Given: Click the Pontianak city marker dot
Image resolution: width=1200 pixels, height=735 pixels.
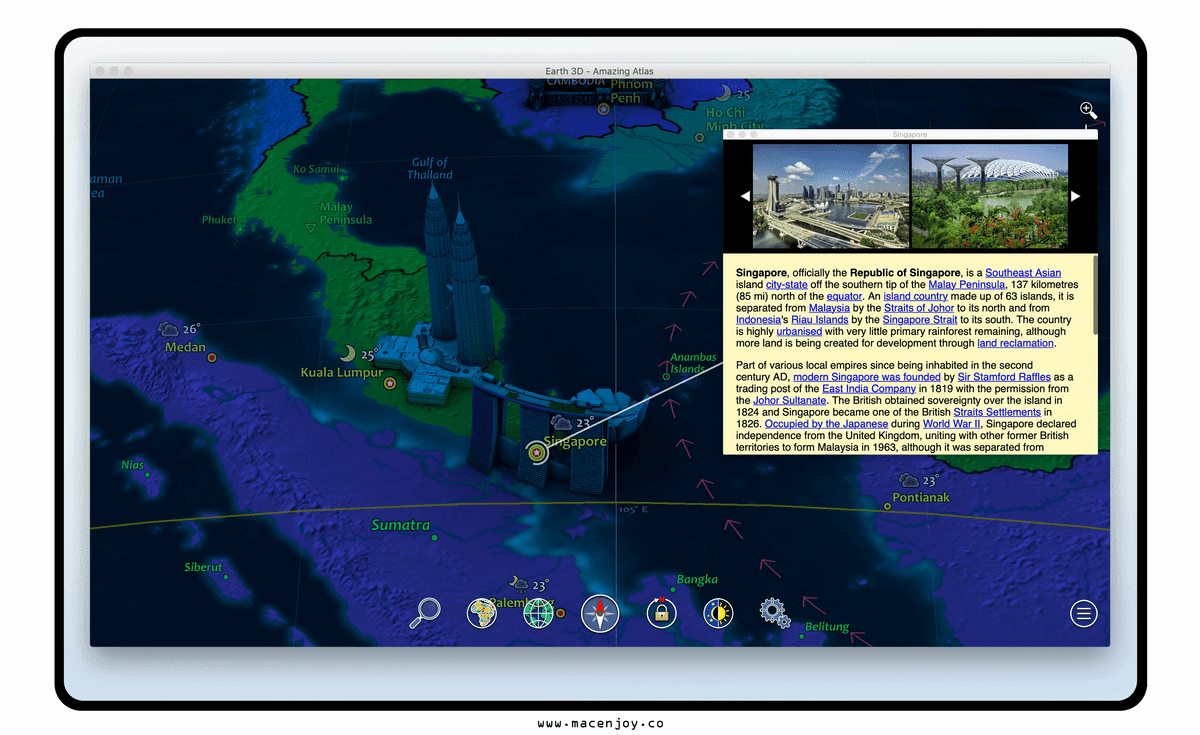Looking at the screenshot, I should (887, 506).
